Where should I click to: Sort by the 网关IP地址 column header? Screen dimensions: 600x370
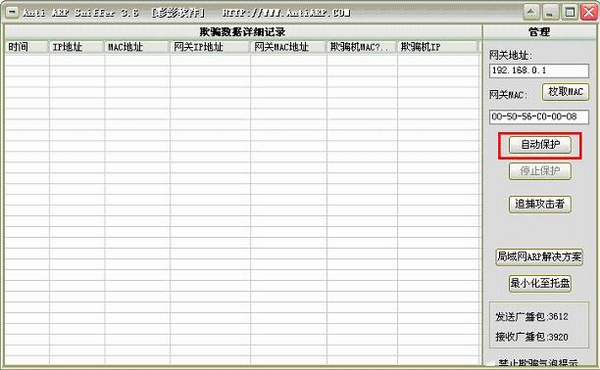pos(210,47)
